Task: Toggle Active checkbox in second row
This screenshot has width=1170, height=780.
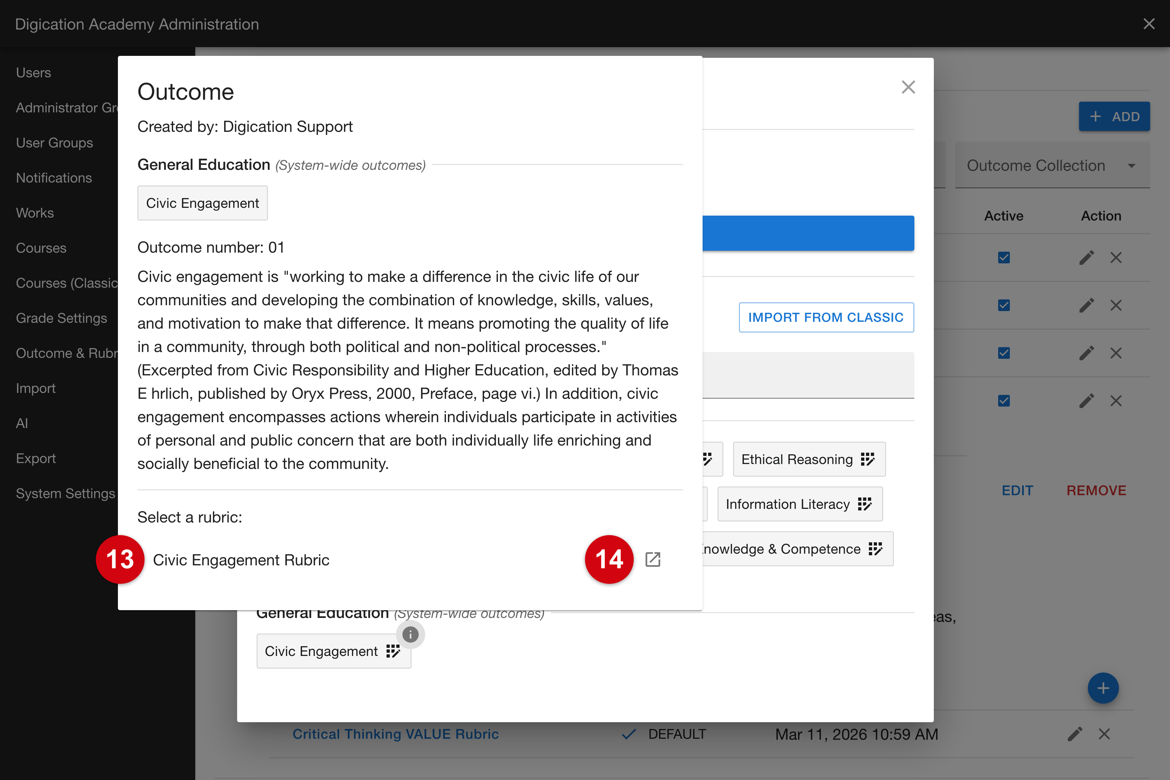Action: [1004, 305]
